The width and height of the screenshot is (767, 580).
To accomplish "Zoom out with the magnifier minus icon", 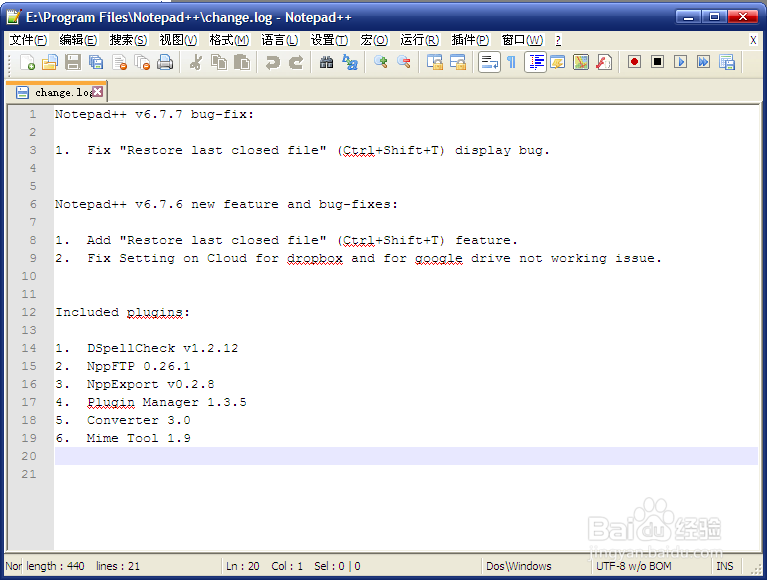I will pos(404,62).
